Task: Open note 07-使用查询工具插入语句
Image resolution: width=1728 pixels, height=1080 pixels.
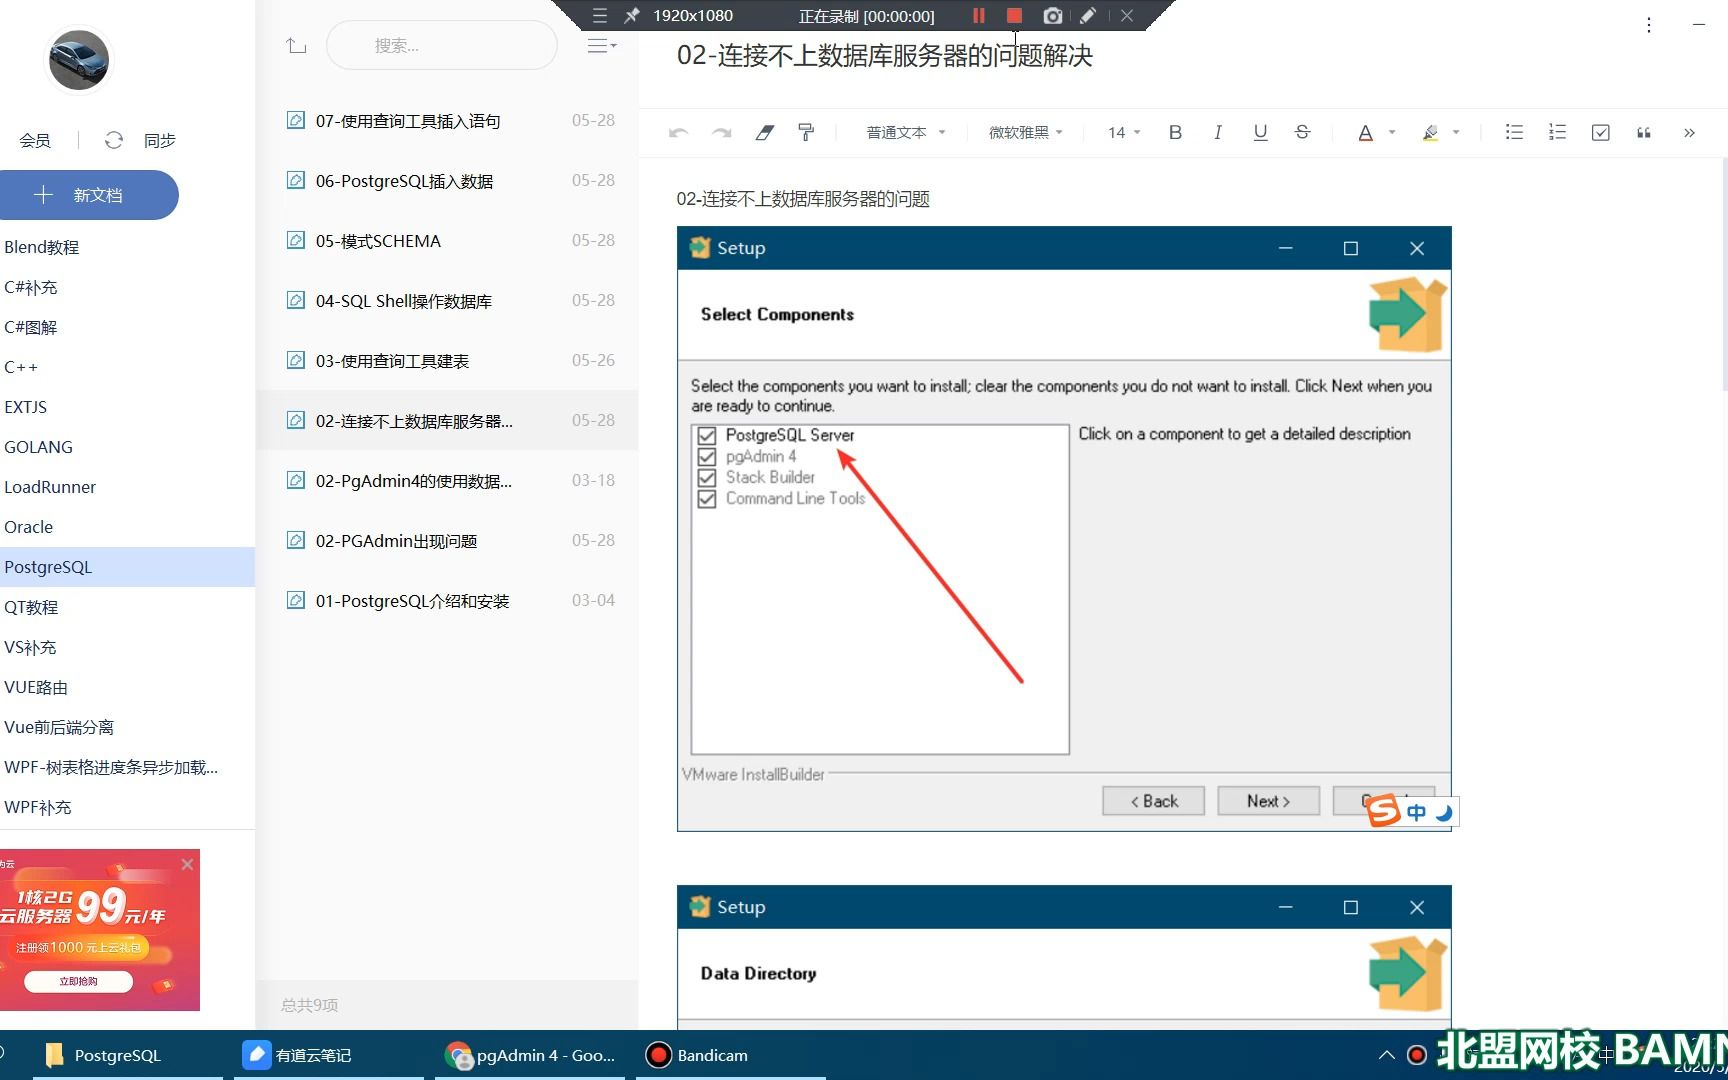Action: 447,120
